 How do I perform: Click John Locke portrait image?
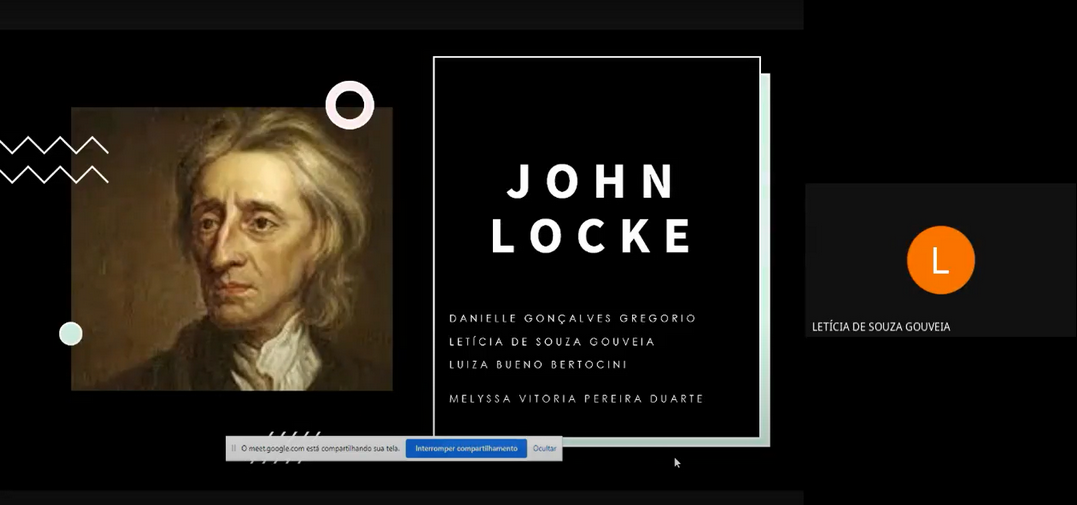pos(232,249)
